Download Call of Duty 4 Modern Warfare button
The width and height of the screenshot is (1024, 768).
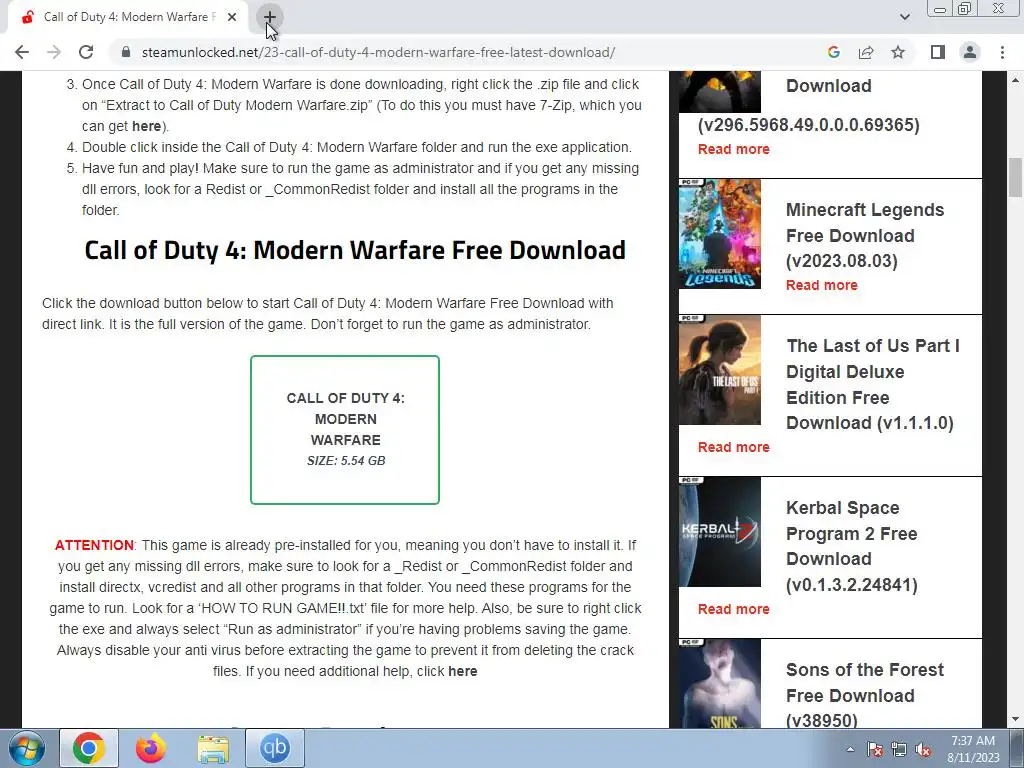tap(345, 430)
